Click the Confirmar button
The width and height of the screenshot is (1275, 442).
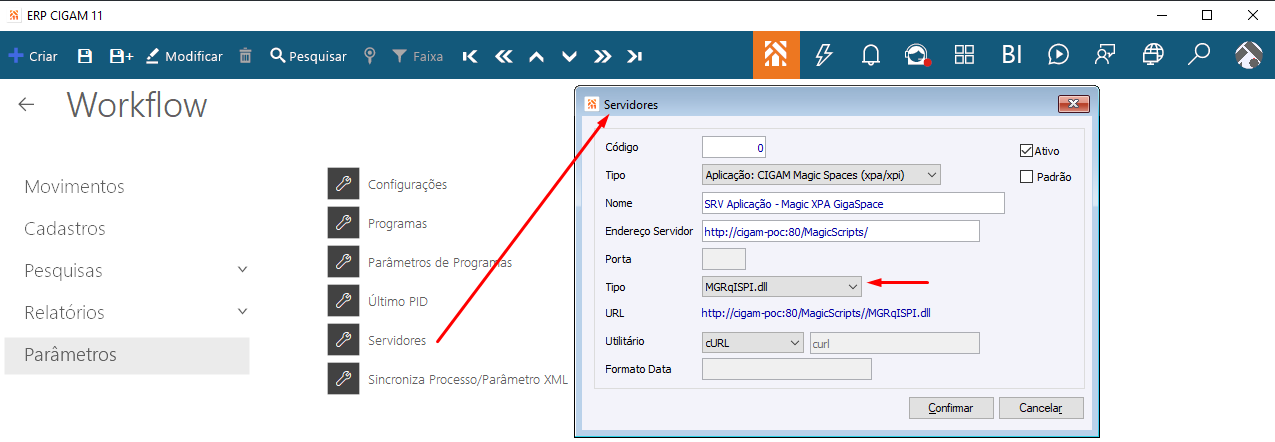click(x=951, y=408)
